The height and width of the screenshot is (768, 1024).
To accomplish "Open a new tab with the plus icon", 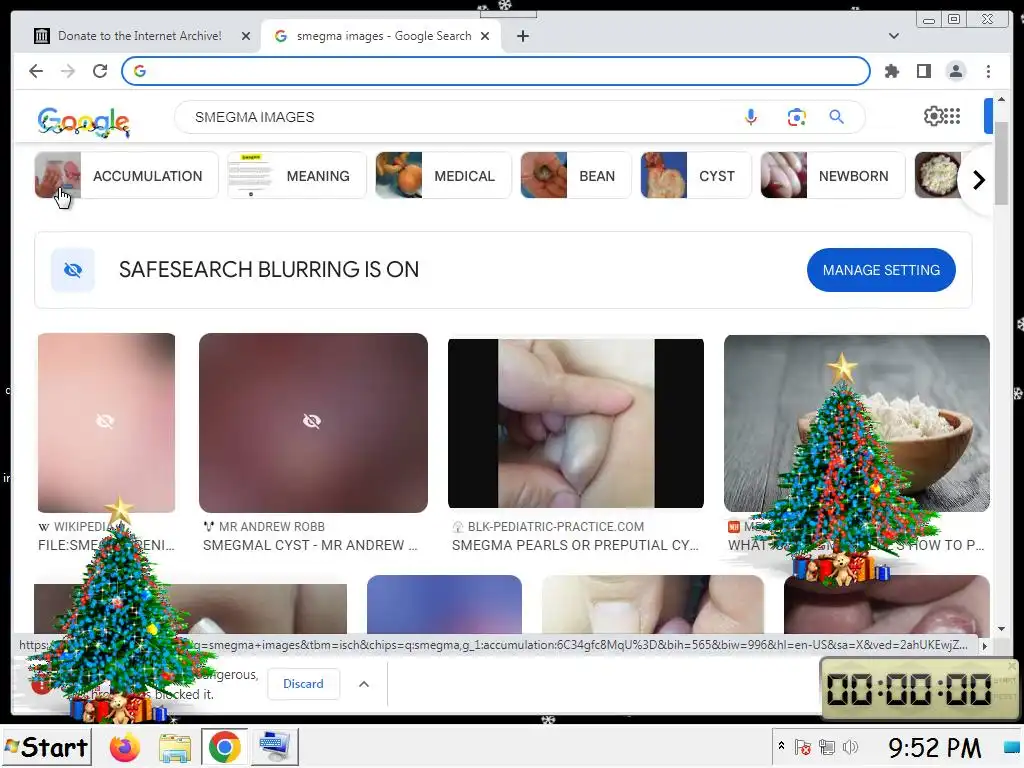I will pos(522,36).
